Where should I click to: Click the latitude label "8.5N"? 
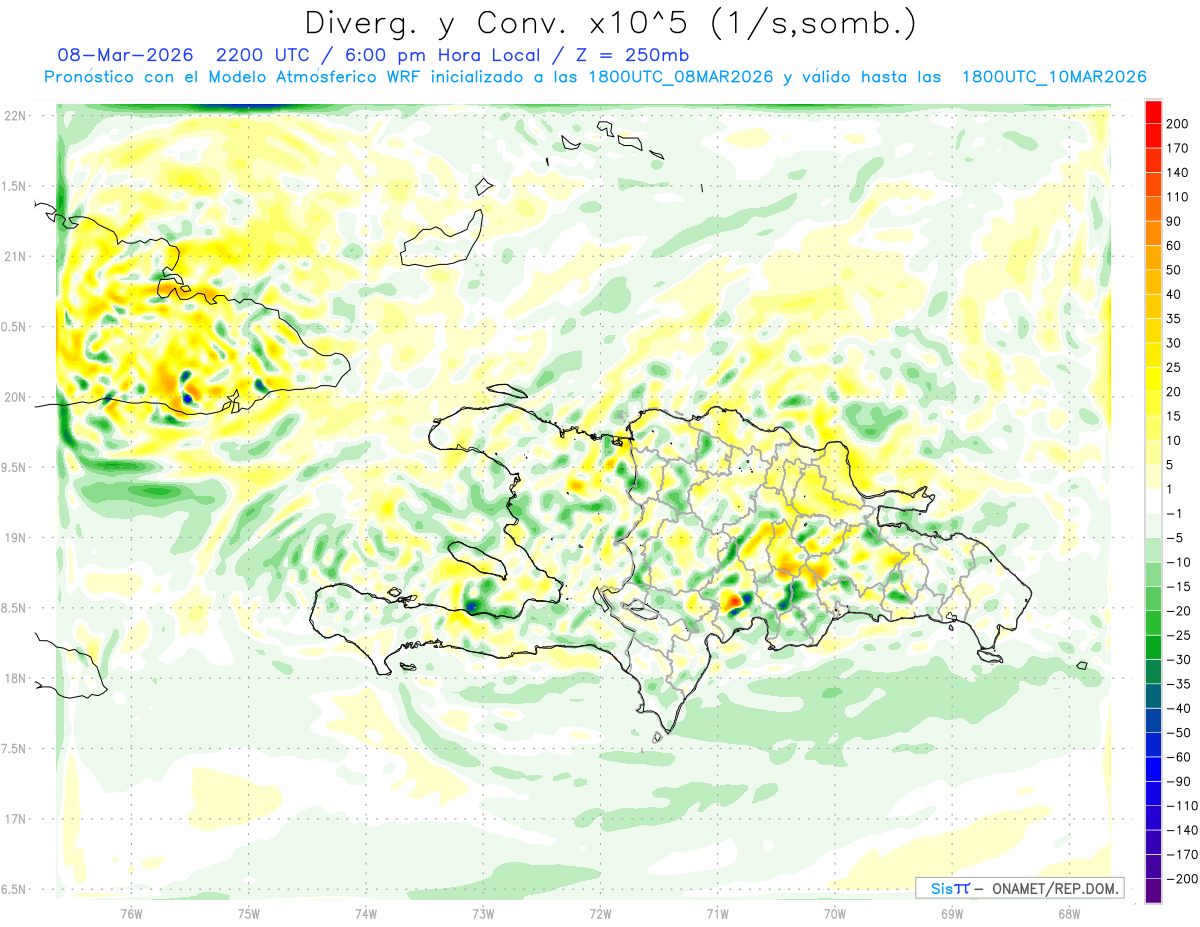14,608
